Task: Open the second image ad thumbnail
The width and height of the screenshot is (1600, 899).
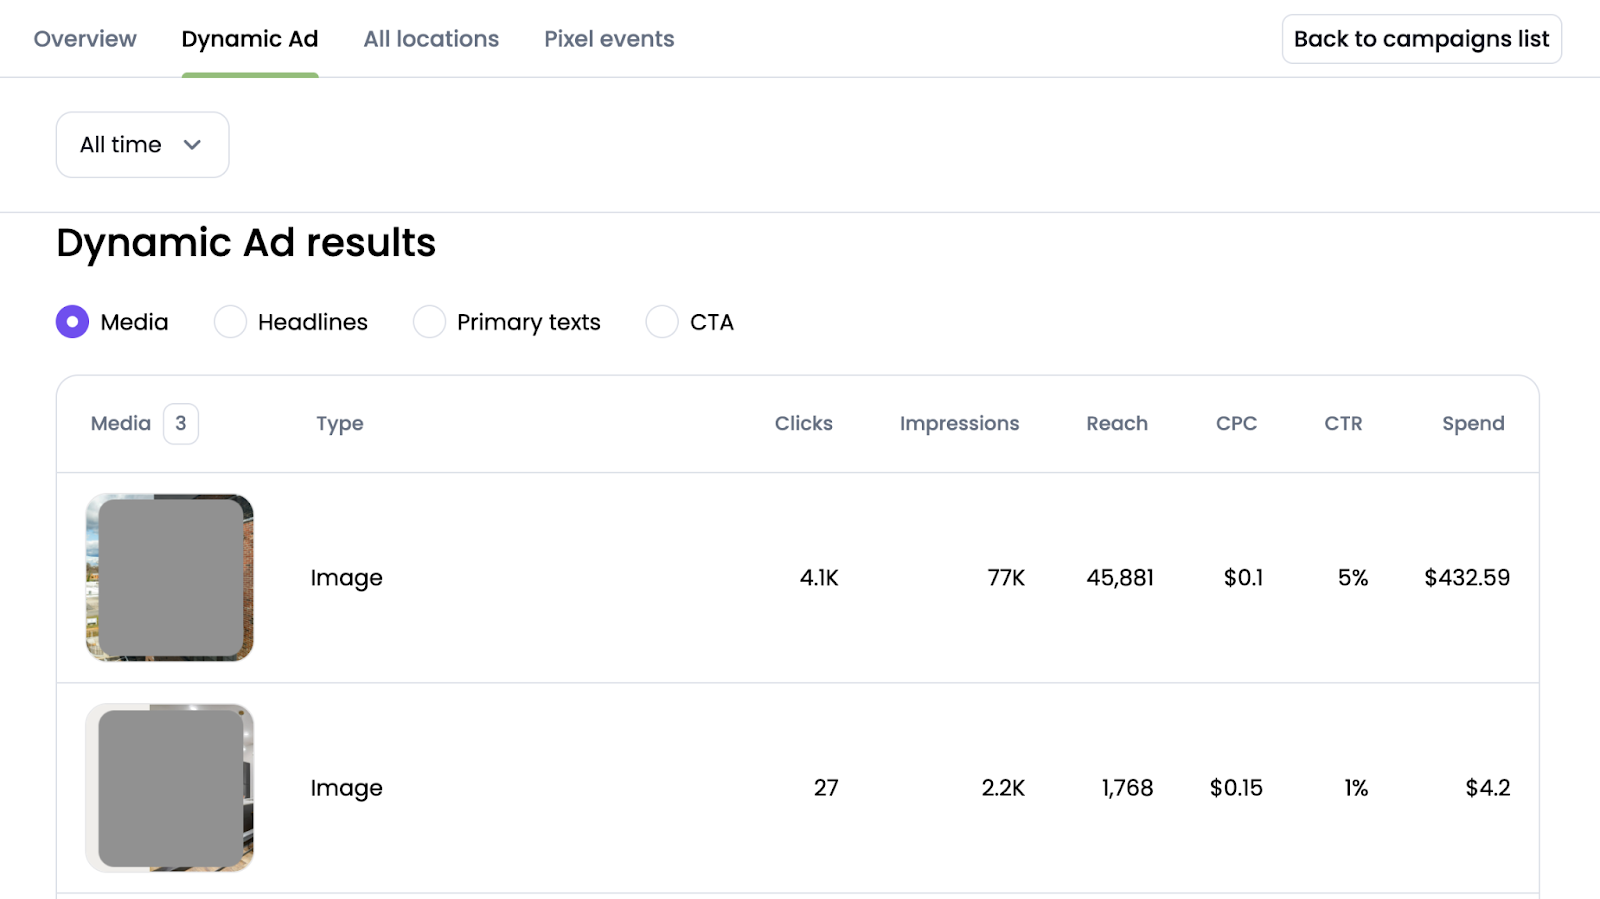Action: [170, 788]
